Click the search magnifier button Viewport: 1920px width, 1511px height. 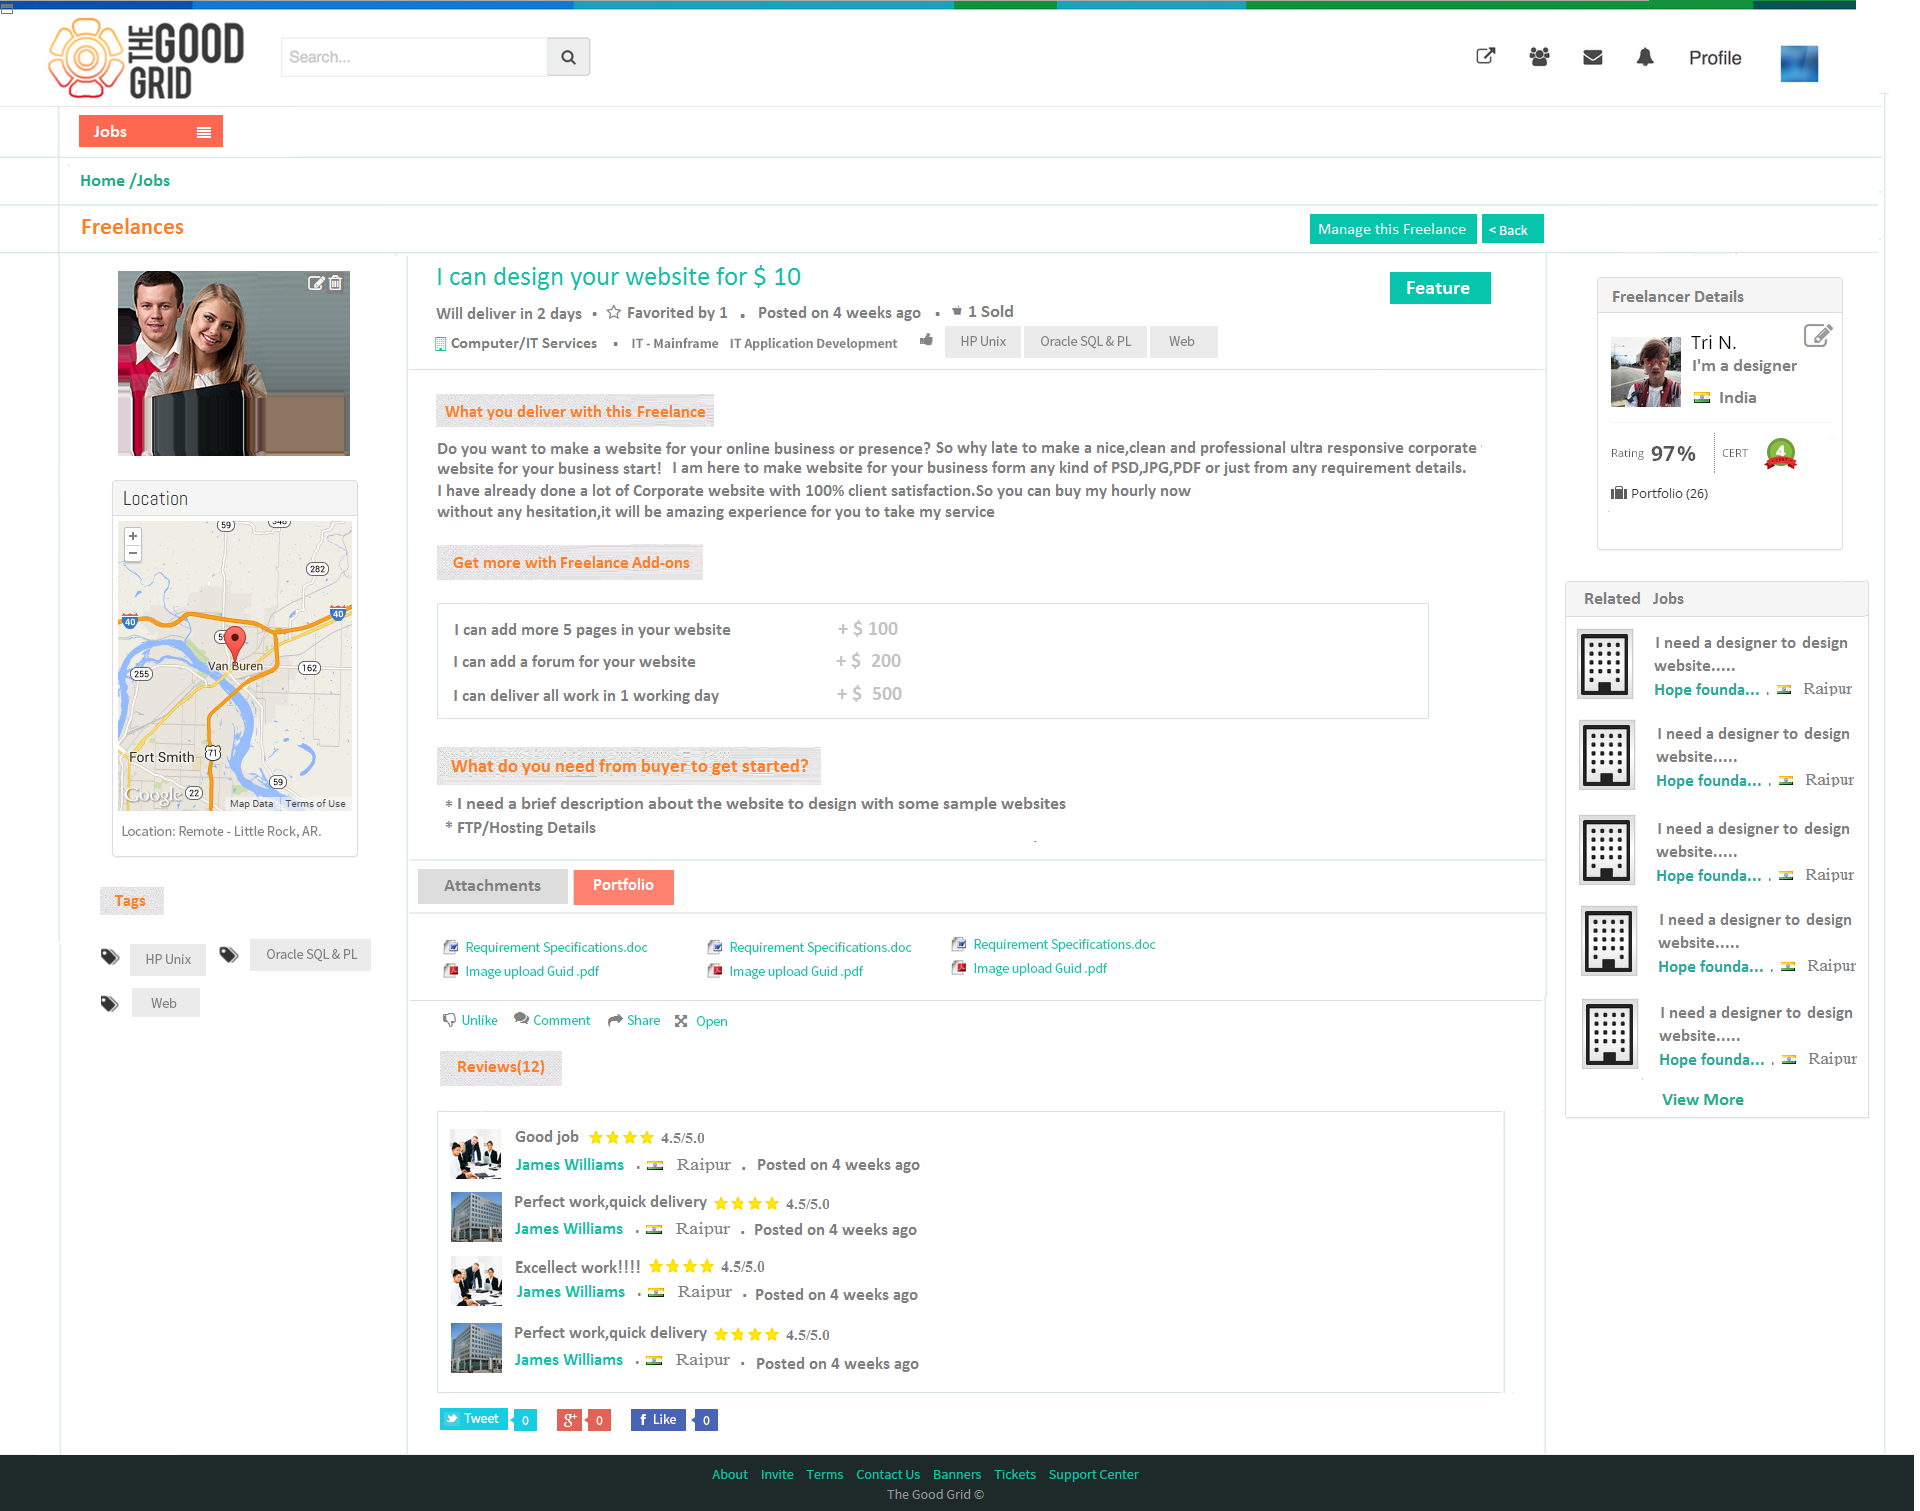point(568,57)
